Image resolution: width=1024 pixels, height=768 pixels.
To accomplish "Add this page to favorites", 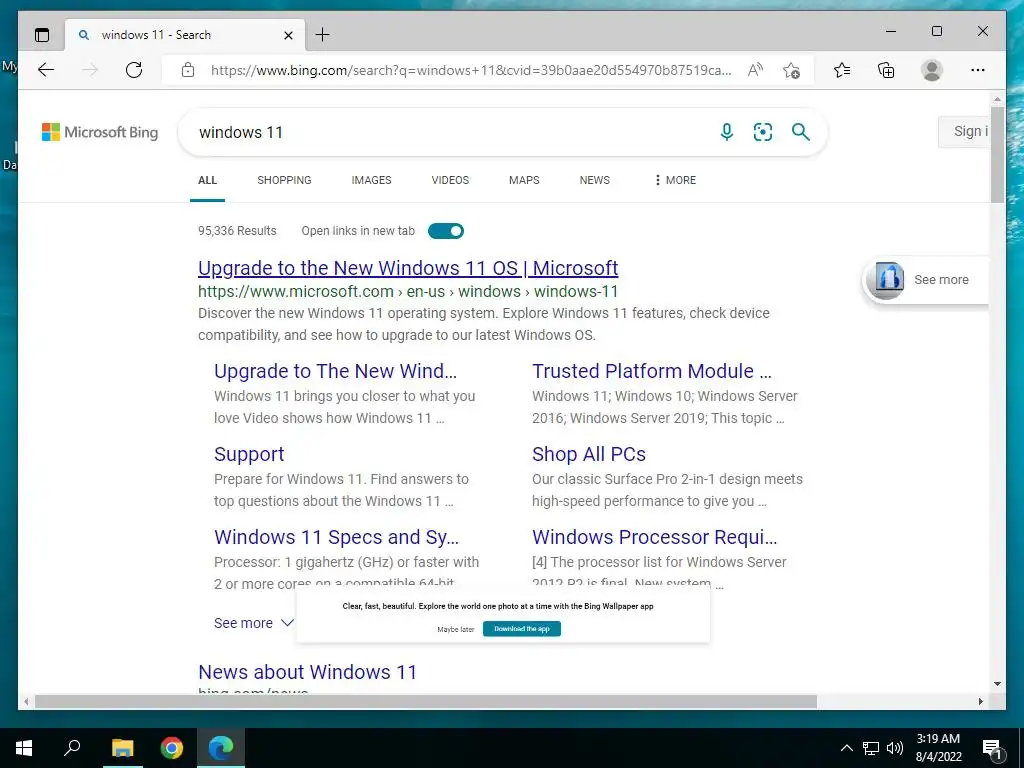I will (x=792, y=70).
